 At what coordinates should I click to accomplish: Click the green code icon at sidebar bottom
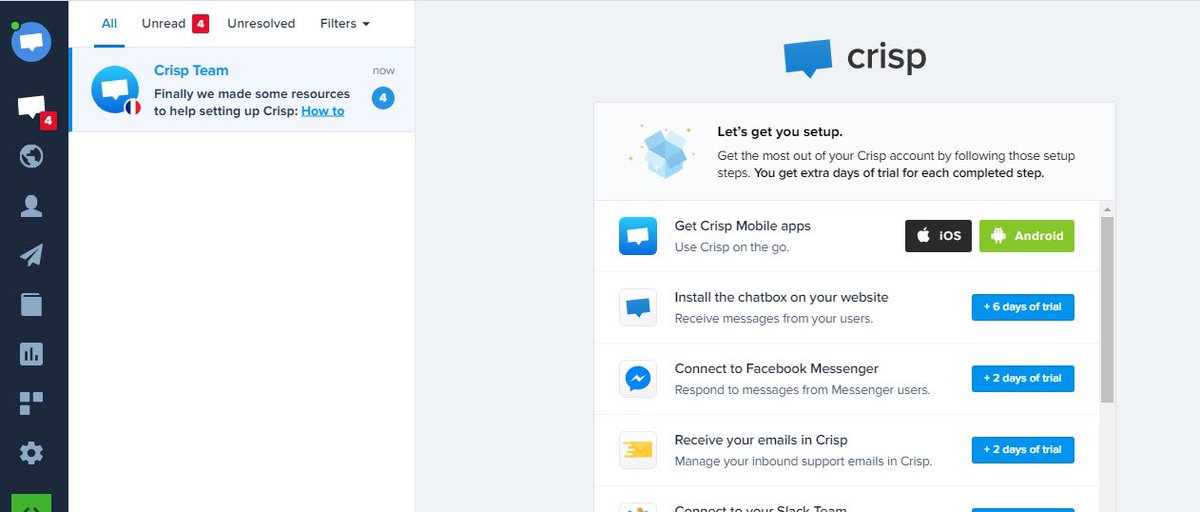tap(31, 503)
